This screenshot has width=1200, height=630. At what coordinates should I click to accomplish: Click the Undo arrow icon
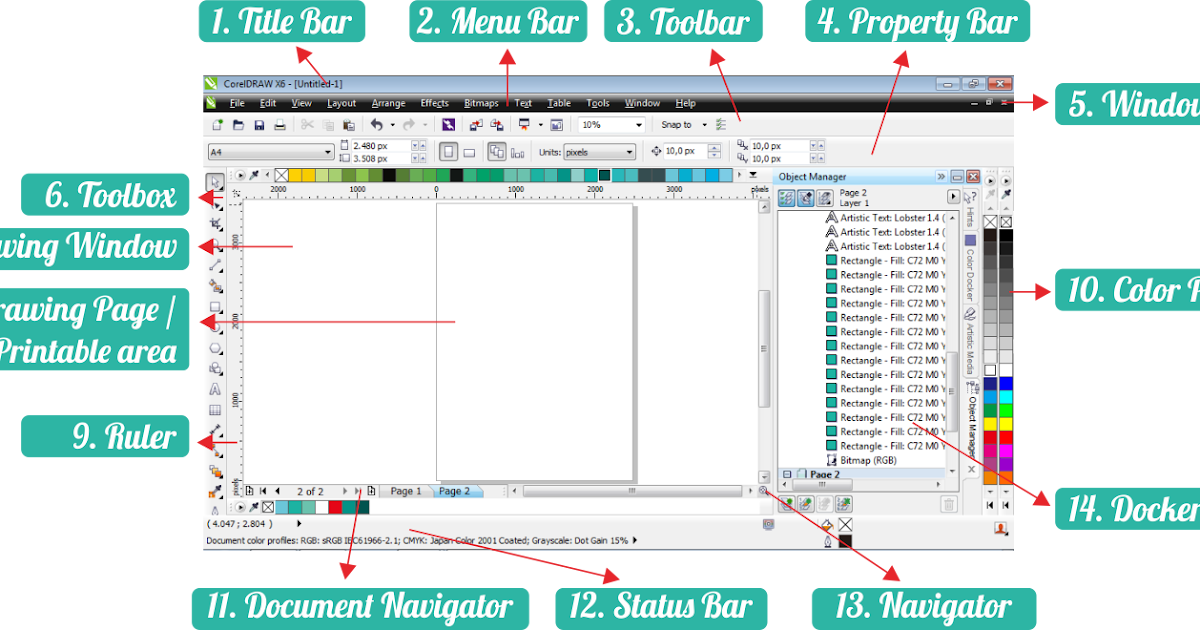[377, 124]
